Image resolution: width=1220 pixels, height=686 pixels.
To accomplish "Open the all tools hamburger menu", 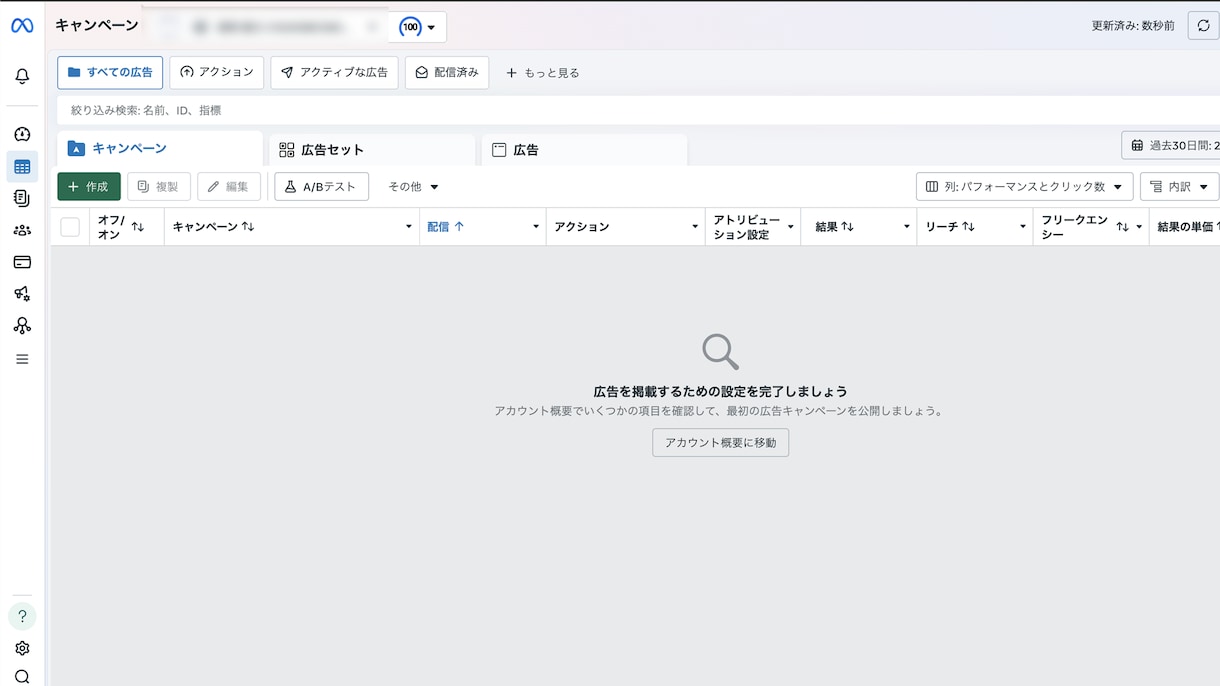I will click(x=22, y=359).
